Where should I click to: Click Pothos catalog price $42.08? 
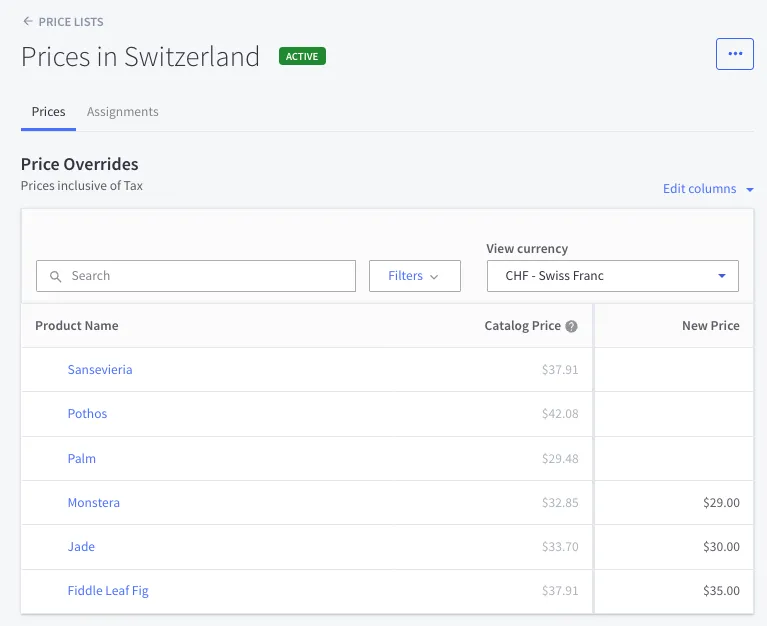[x=560, y=414]
